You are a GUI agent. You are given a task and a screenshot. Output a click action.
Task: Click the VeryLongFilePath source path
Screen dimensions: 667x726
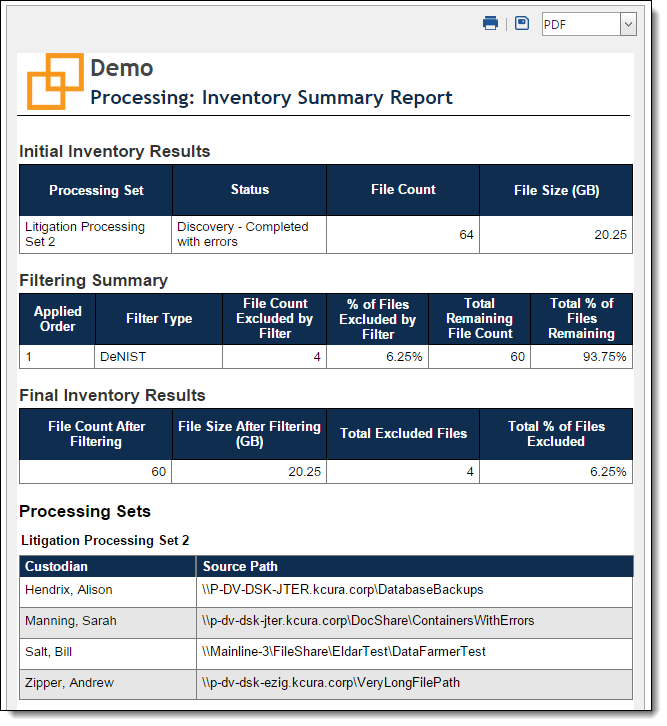tap(331, 683)
